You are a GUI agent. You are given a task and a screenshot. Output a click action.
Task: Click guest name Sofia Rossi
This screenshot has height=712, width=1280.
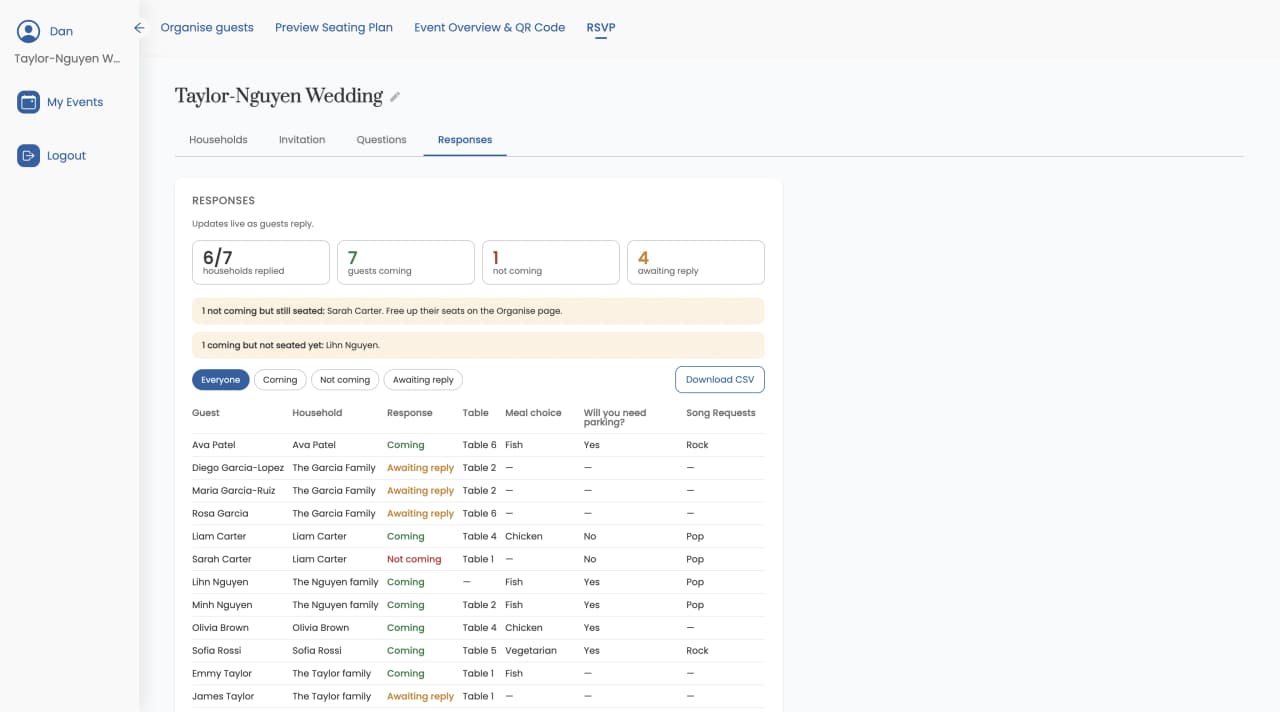pyautogui.click(x=217, y=651)
